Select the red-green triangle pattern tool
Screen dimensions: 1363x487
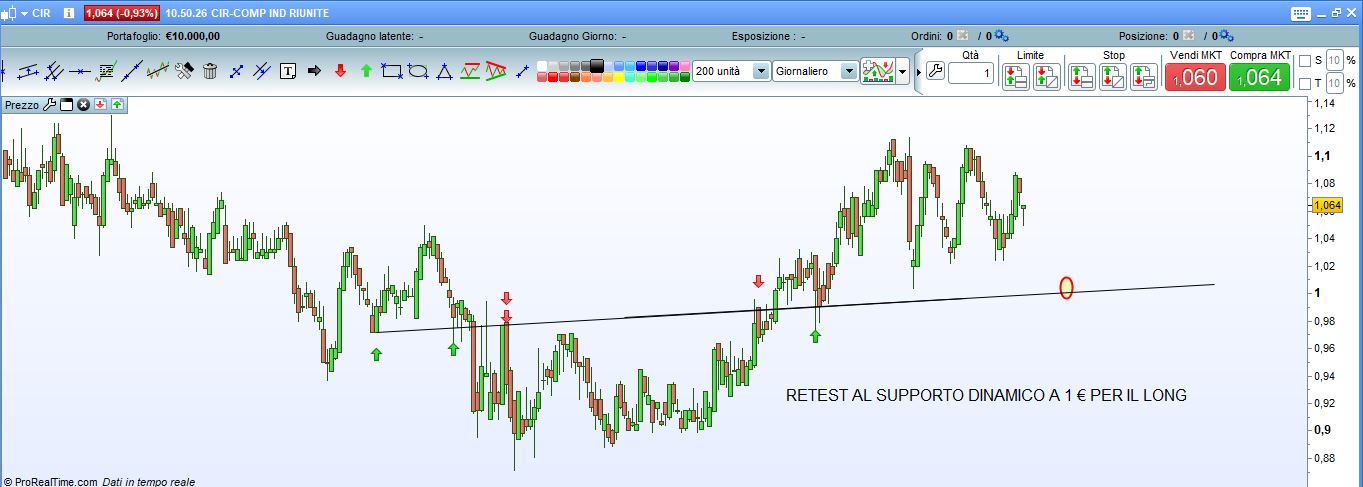(x=496, y=71)
